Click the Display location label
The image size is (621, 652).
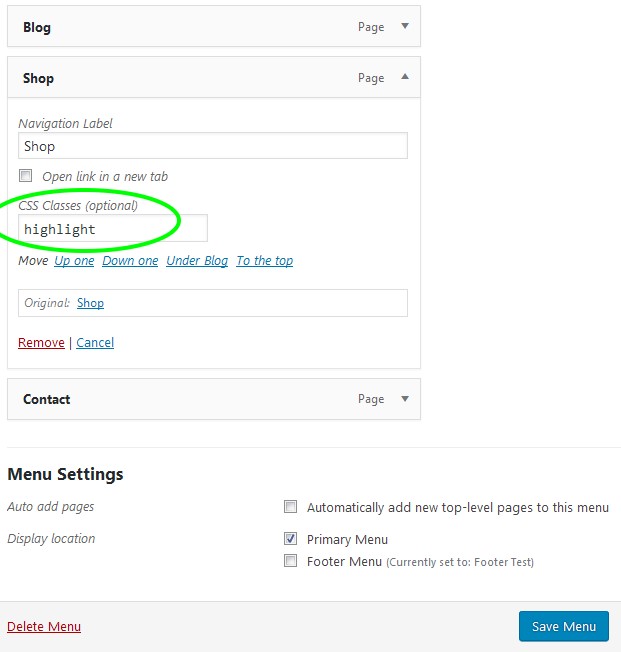pyautogui.click(x=51, y=538)
